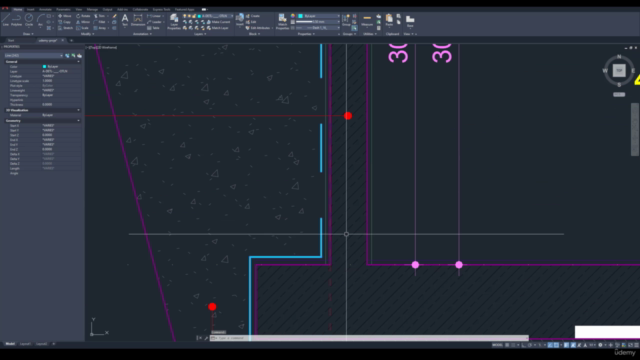Click the Measure utility

[367, 20]
